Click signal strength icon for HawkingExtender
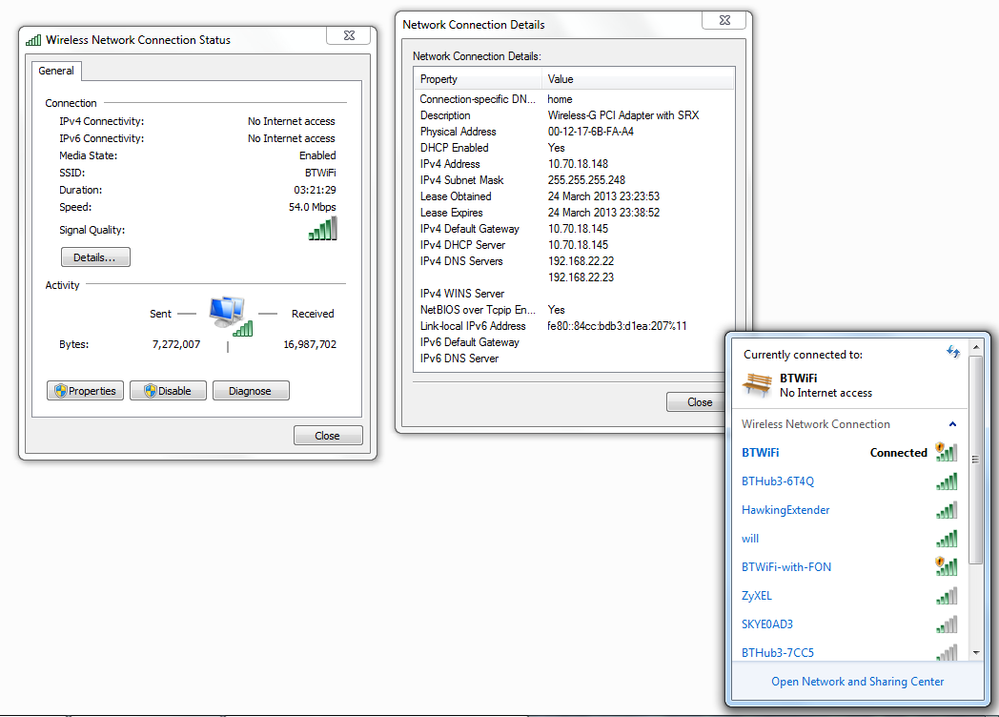 (x=947, y=510)
